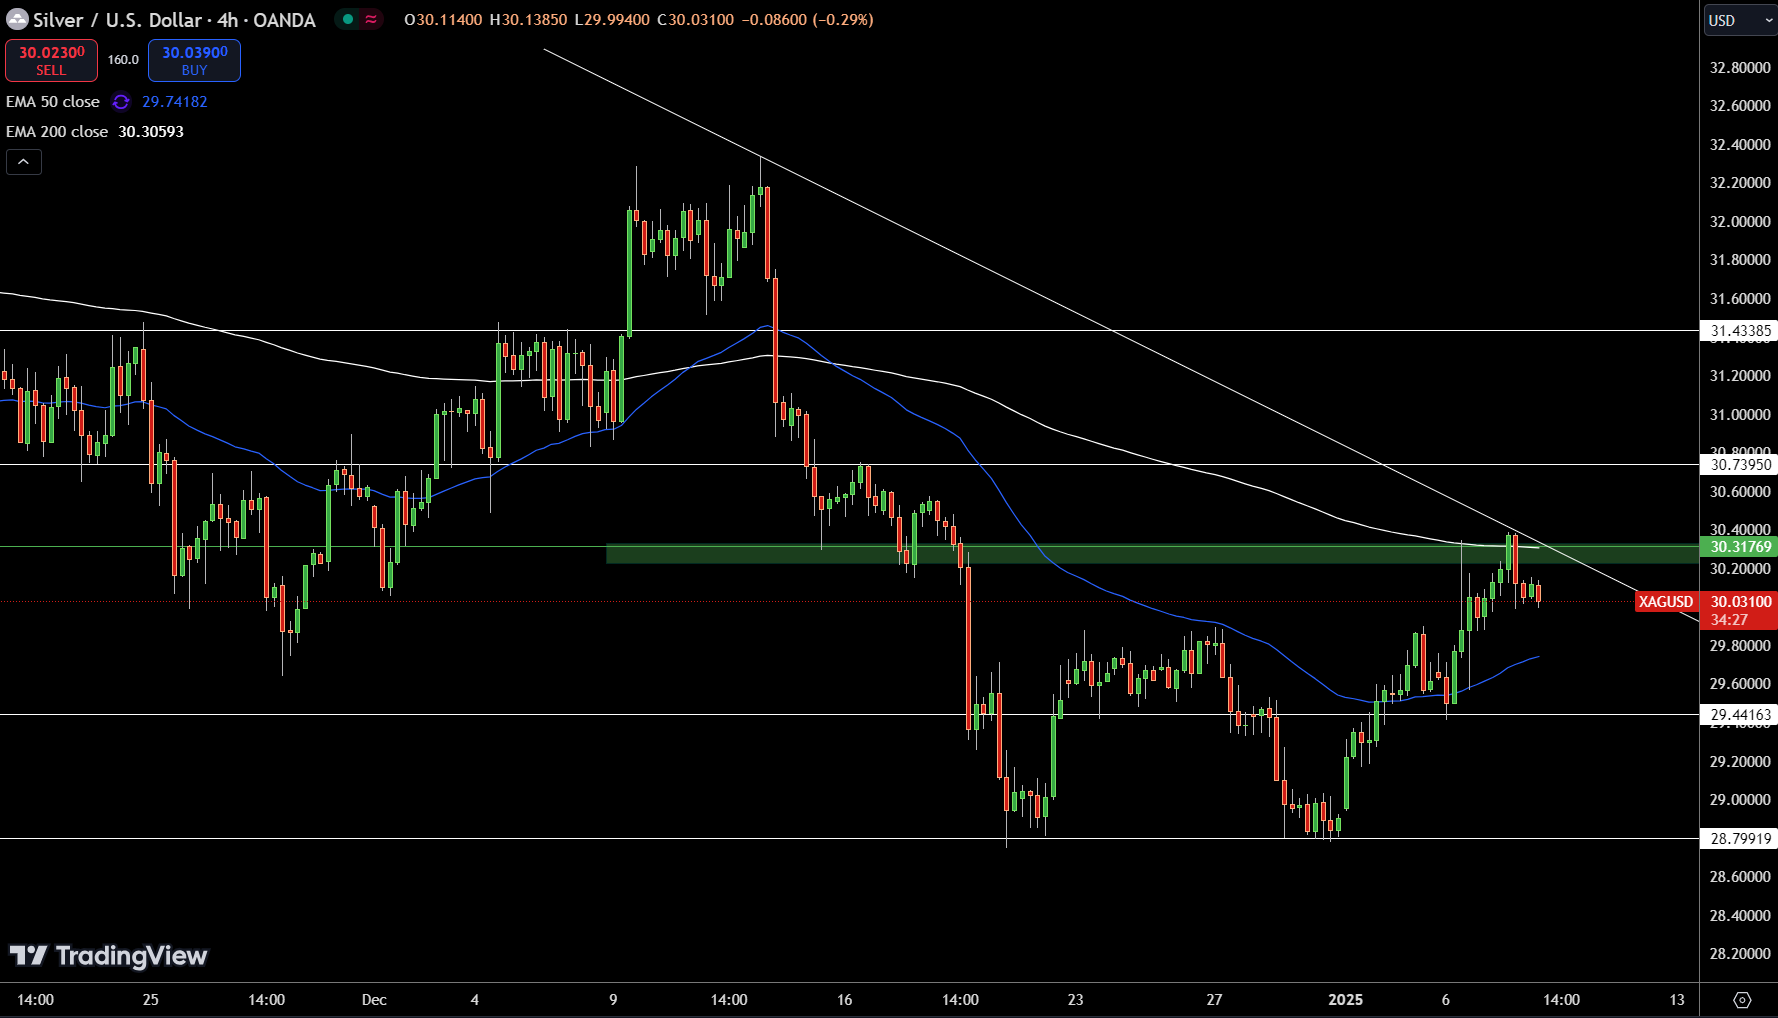This screenshot has width=1778, height=1018.
Task: Click the 34:27 candle countdown timer
Action: pyautogui.click(x=1729, y=620)
